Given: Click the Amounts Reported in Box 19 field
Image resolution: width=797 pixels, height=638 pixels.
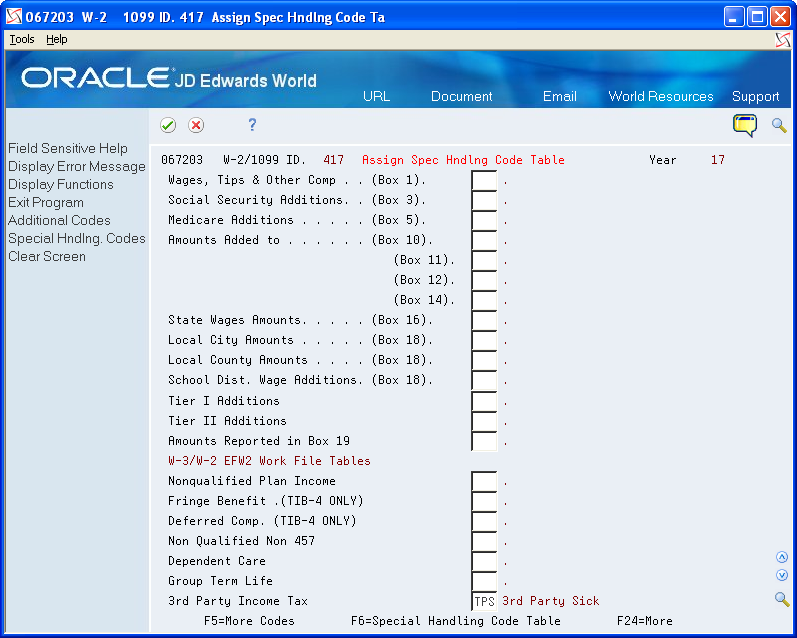Looking at the screenshot, I should (x=484, y=441).
